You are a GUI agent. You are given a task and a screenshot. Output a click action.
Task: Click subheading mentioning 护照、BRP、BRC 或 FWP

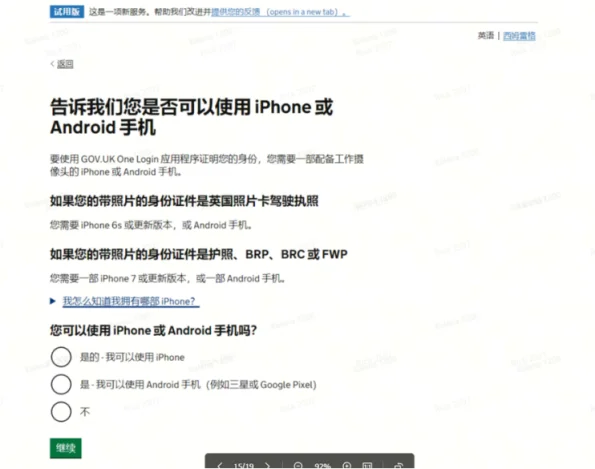(198, 254)
